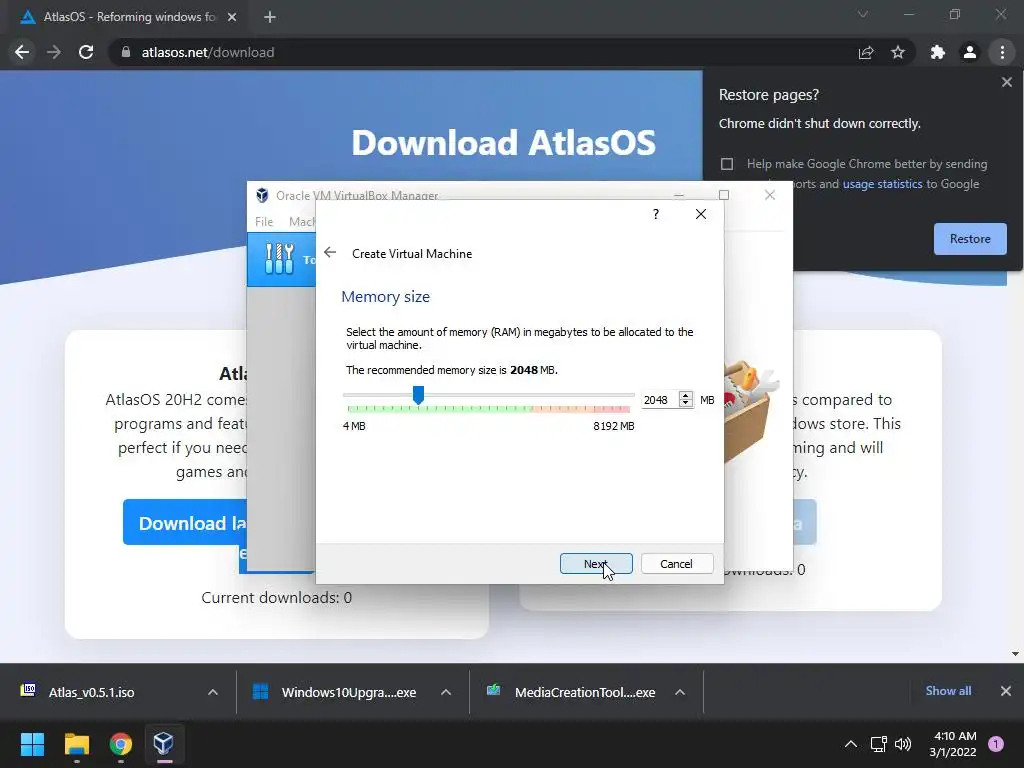Click the VirtualBox Manager title bar icon
This screenshot has height=768, width=1024.
pos(262,195)
